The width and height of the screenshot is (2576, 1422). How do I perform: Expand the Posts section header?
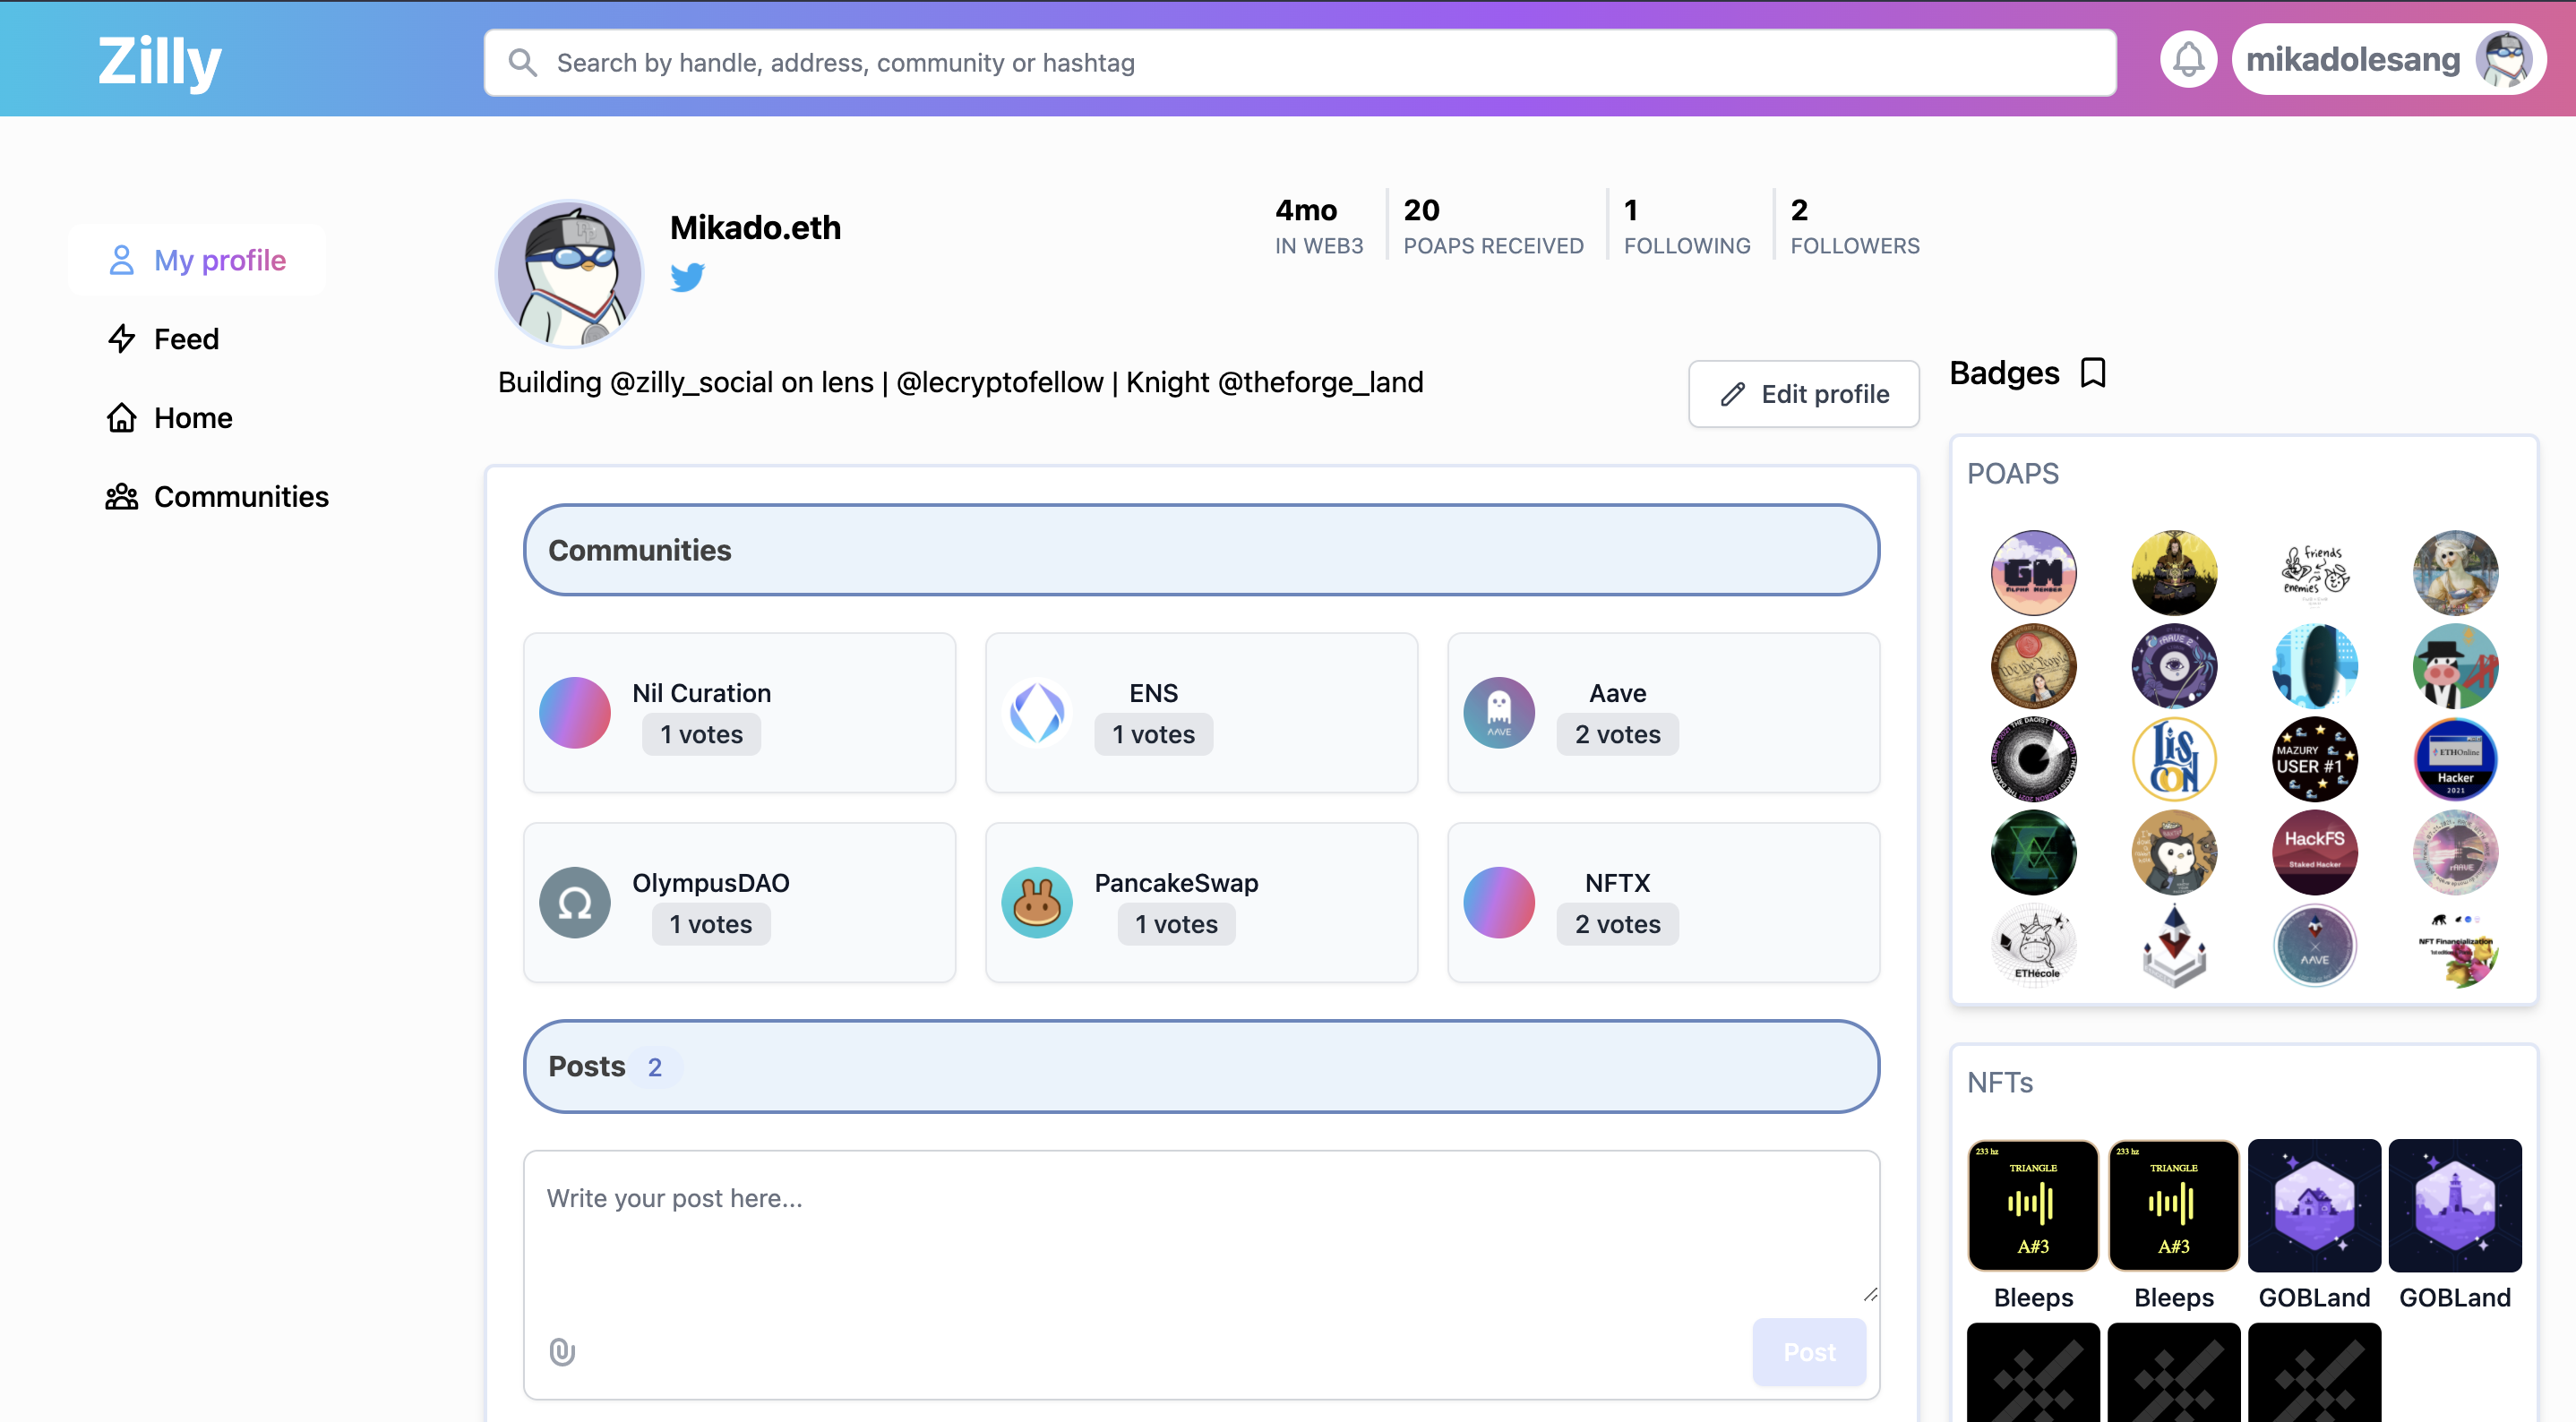tap(1201, 1066)
